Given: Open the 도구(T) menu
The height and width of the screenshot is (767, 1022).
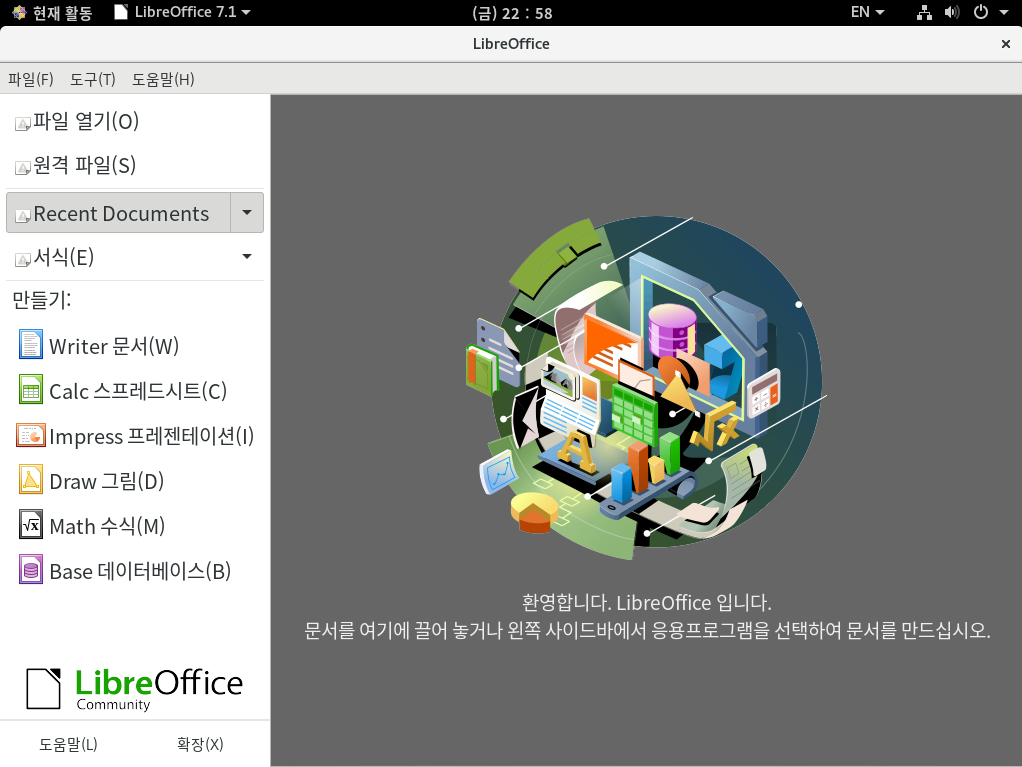Looking at the screenshot, I should 93,80.
